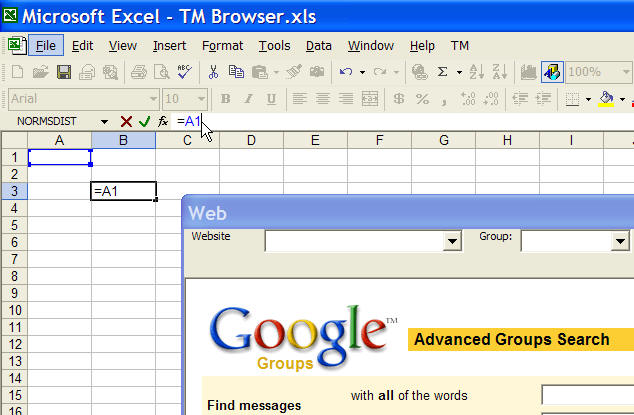
Task: Open the TM menu
Action: [459, 45]
